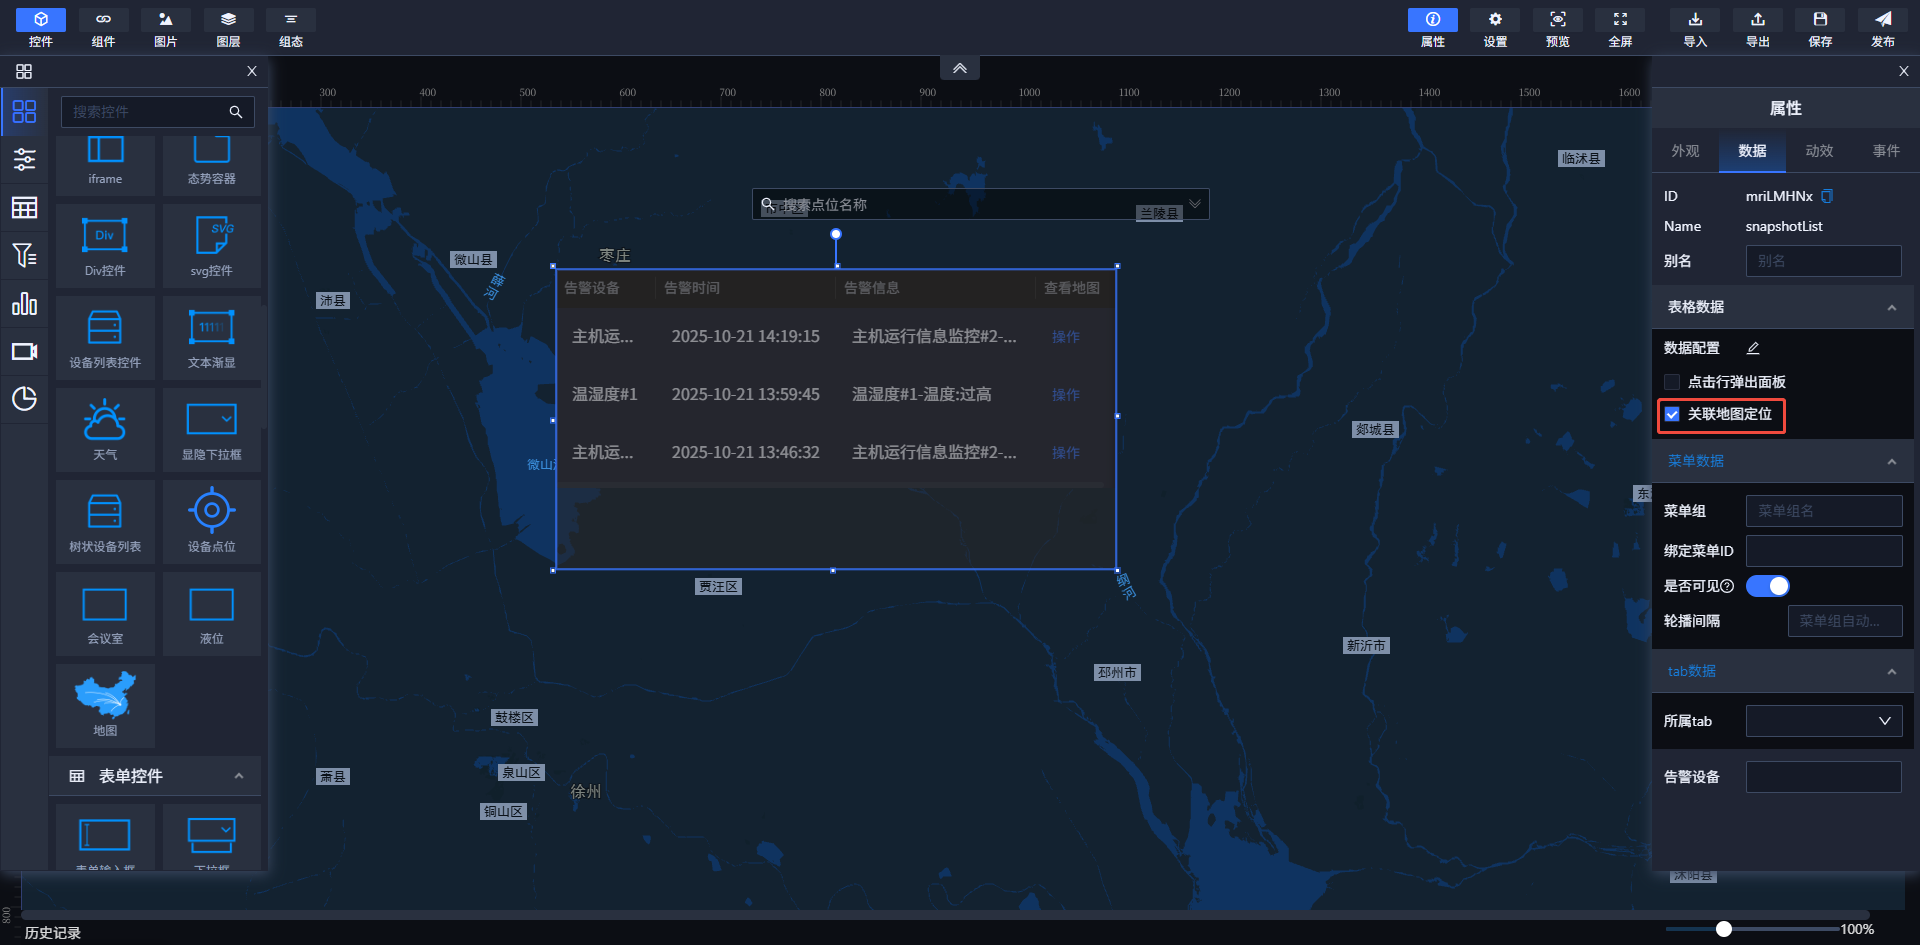Enter 全屏 fullscreen mode

[1620, 28]
